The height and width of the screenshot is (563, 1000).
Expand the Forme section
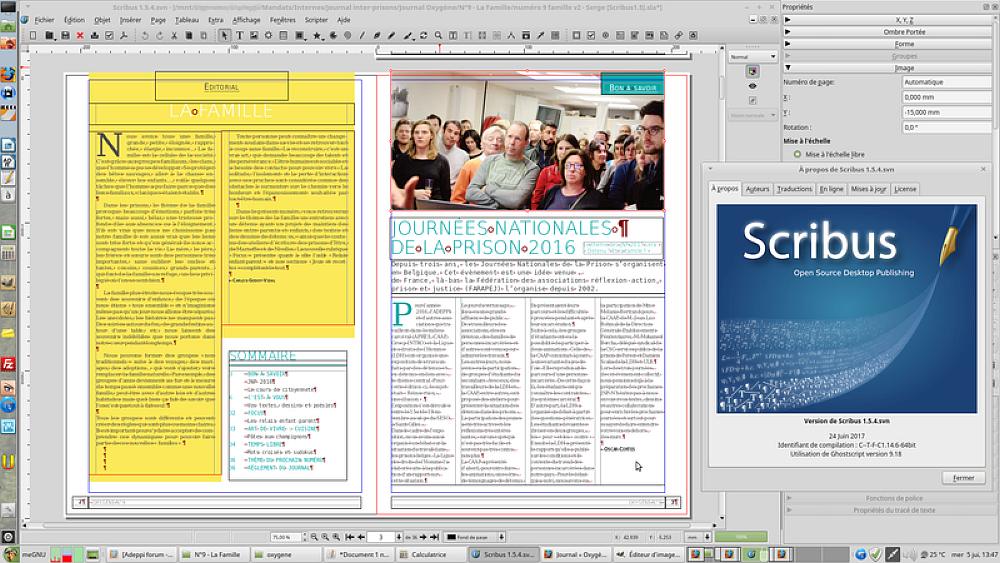[888, 44]
